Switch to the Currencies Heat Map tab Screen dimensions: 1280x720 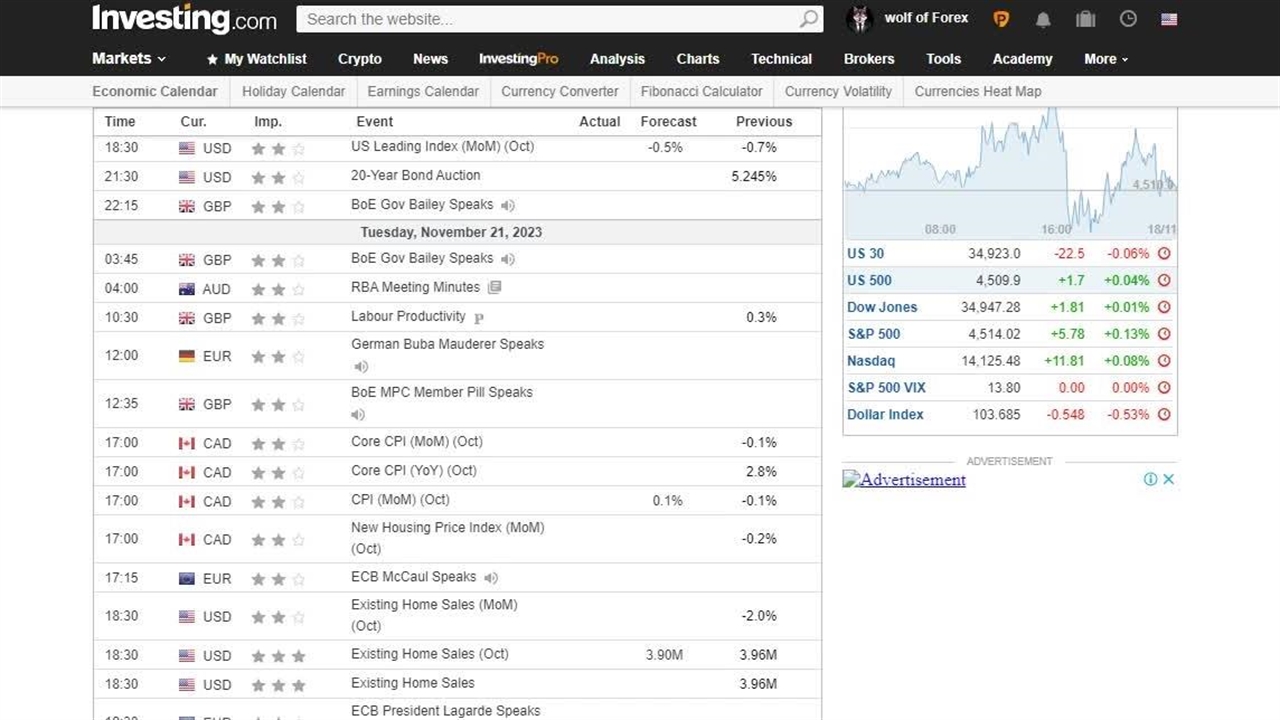pos(977,91)
